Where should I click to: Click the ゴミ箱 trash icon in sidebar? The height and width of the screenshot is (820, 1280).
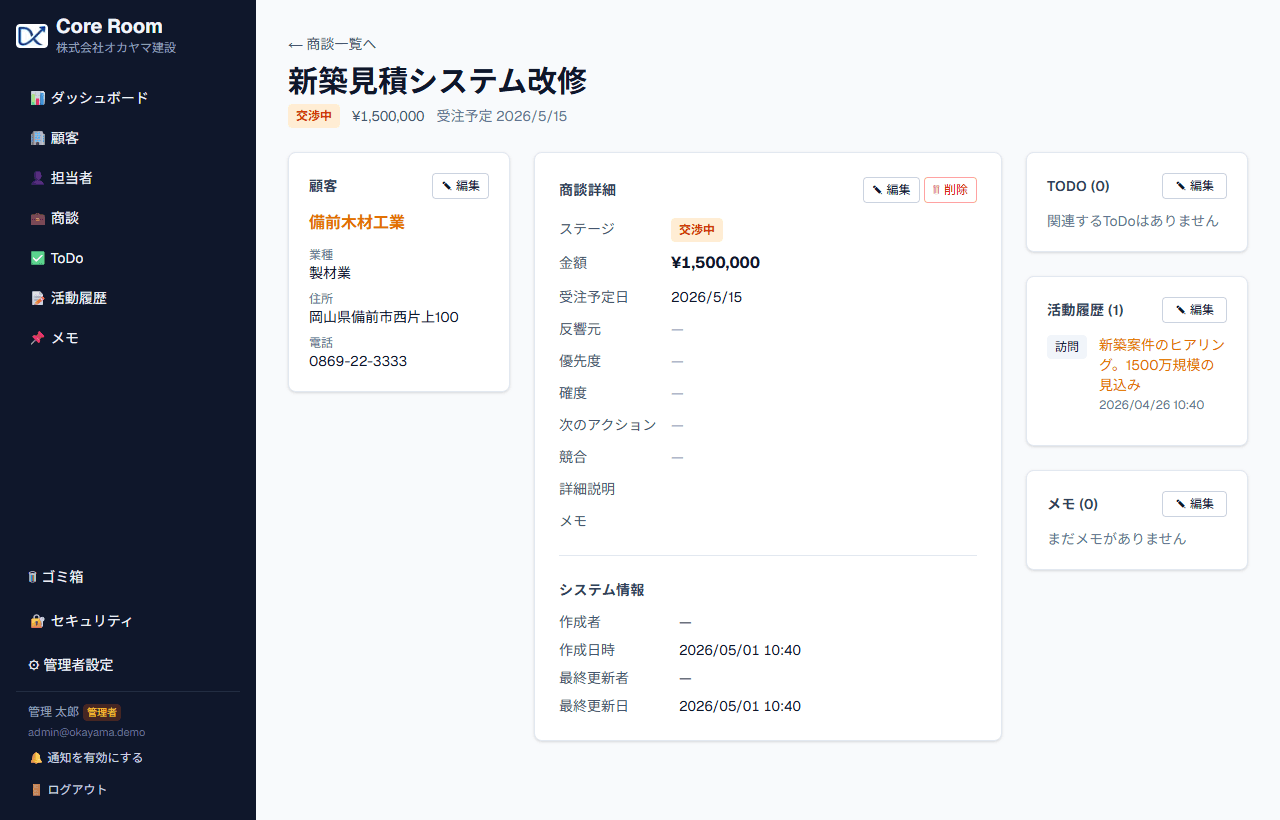(33, 577)
